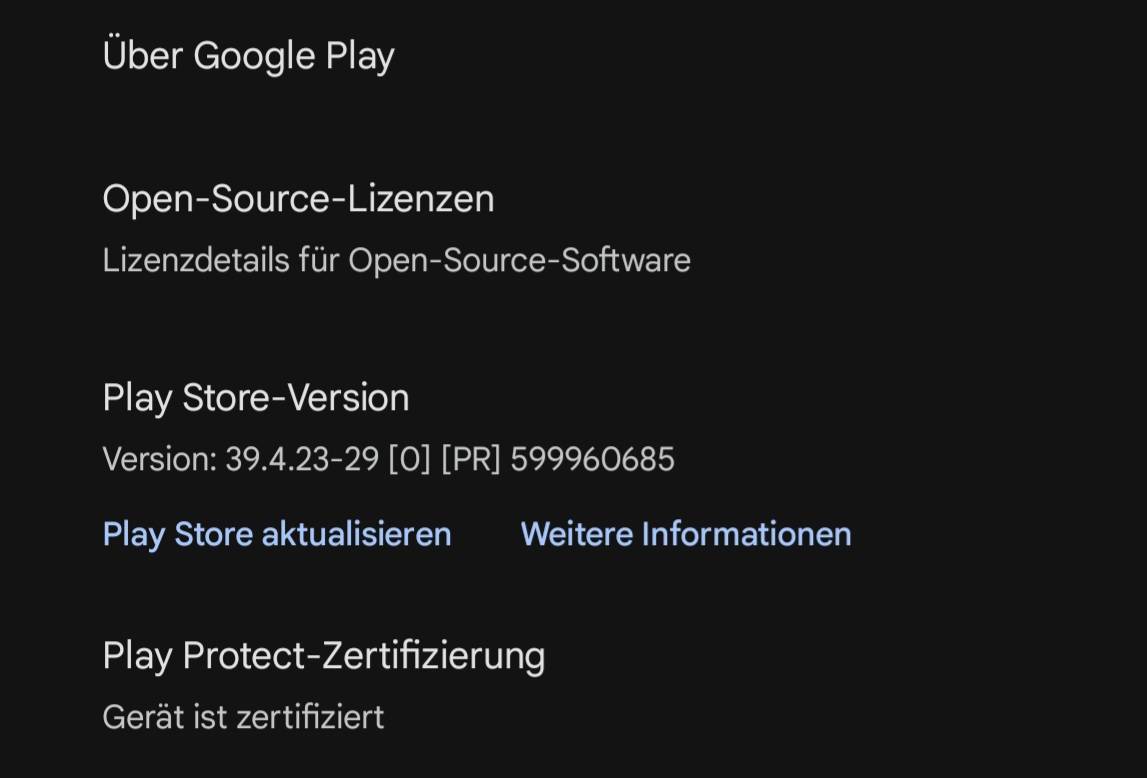Click the build number 599960685
Viewport: 1147px width, 778px height.
pyautogui.click(x=592, y=460)
